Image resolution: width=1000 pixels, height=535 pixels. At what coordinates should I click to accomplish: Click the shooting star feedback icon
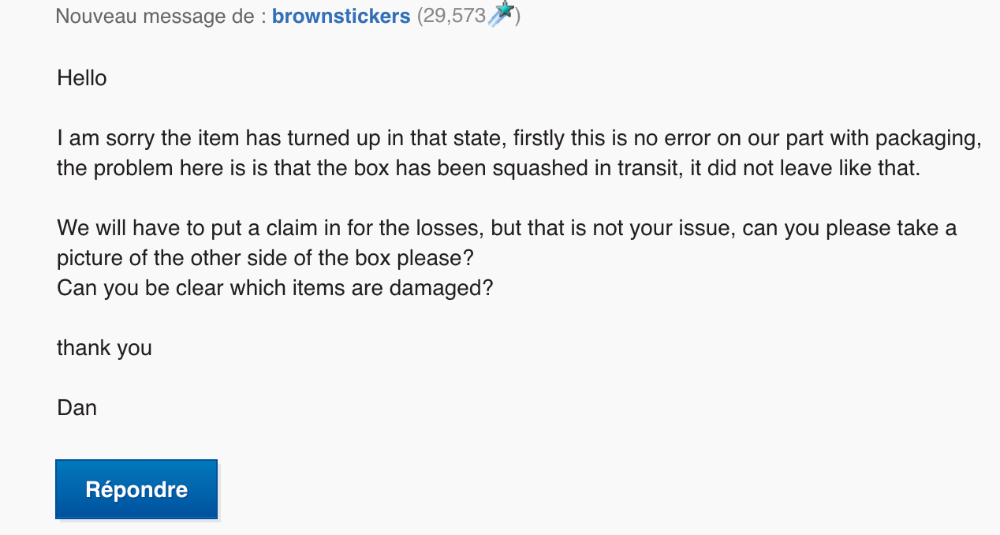coord(501,13)
